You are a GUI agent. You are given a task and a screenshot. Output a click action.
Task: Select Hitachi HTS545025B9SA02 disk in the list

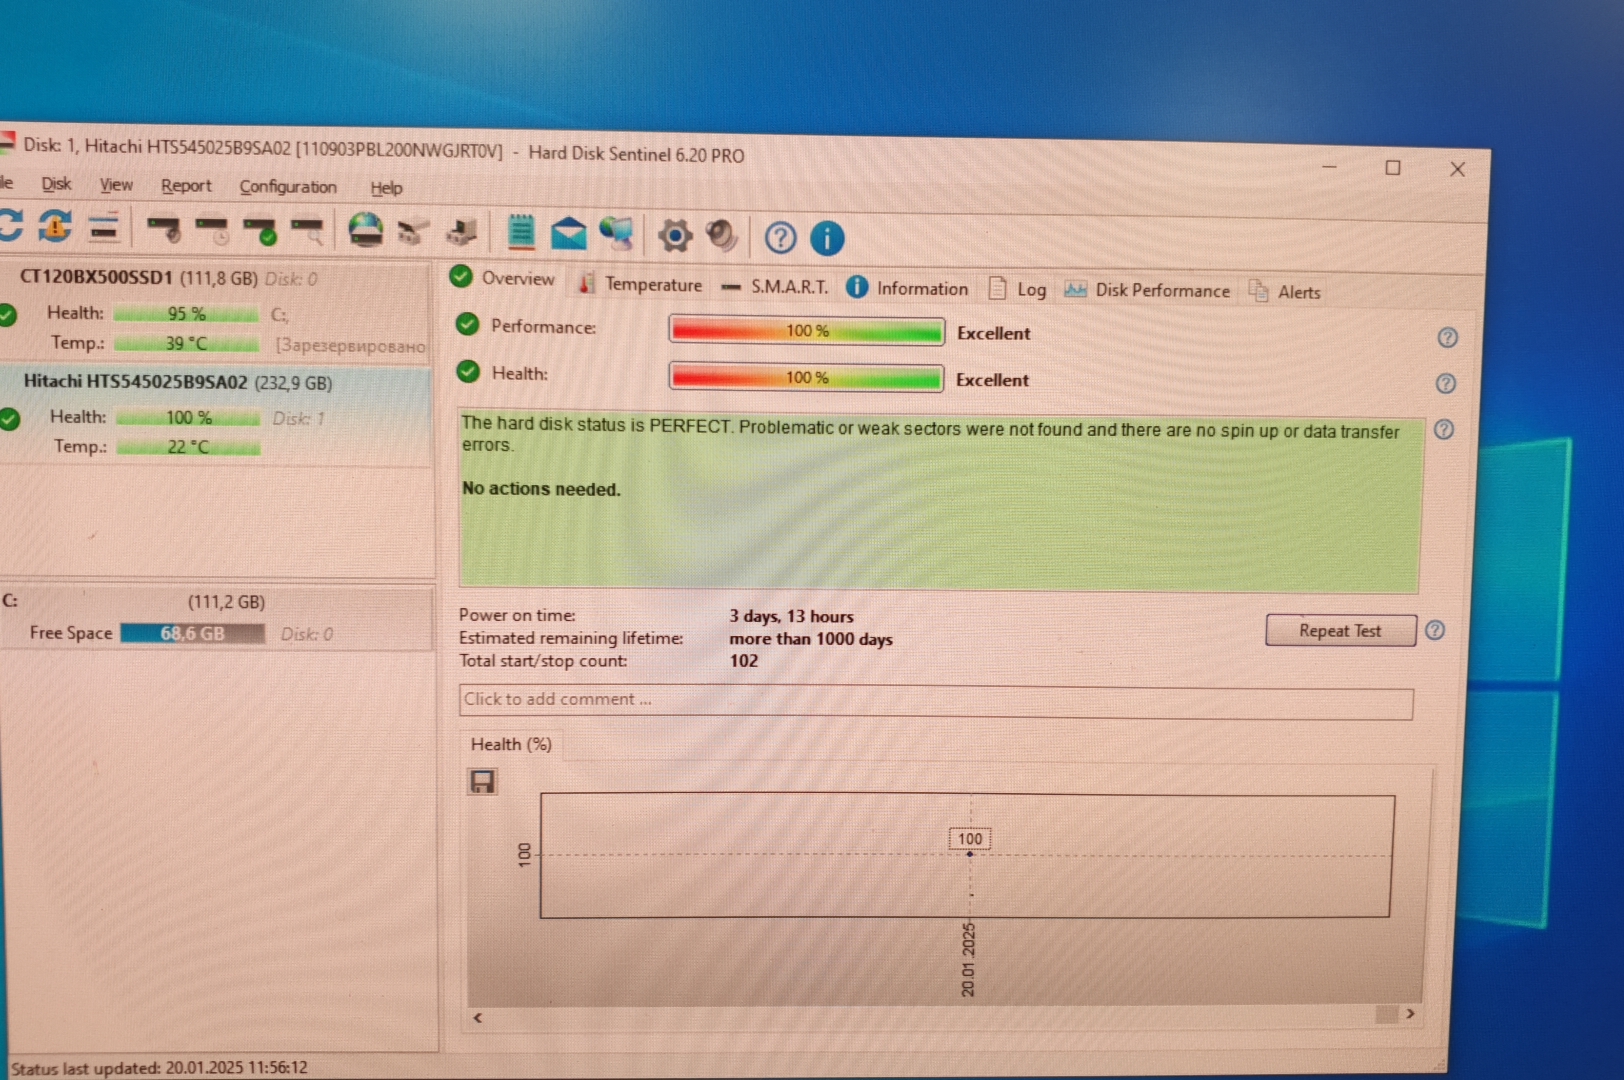[x=216, y=415]
